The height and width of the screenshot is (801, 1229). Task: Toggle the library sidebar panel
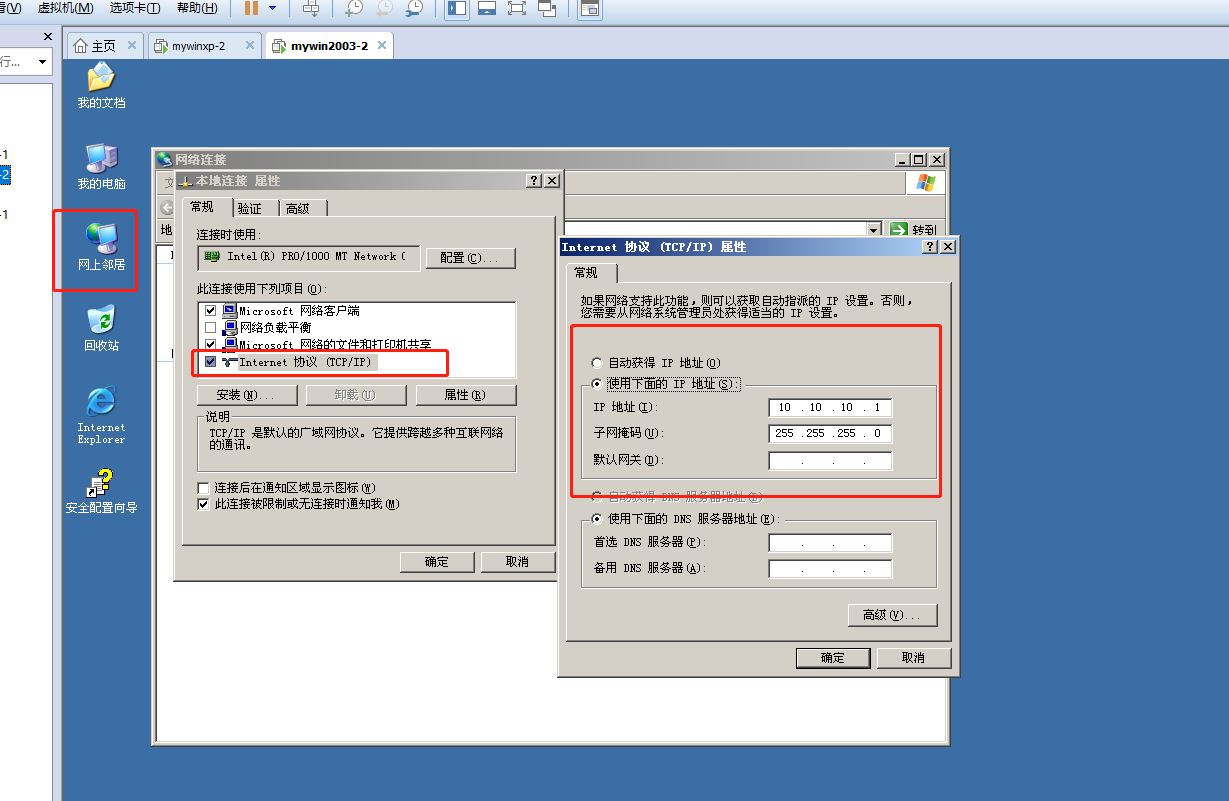(x=459, y=10)
